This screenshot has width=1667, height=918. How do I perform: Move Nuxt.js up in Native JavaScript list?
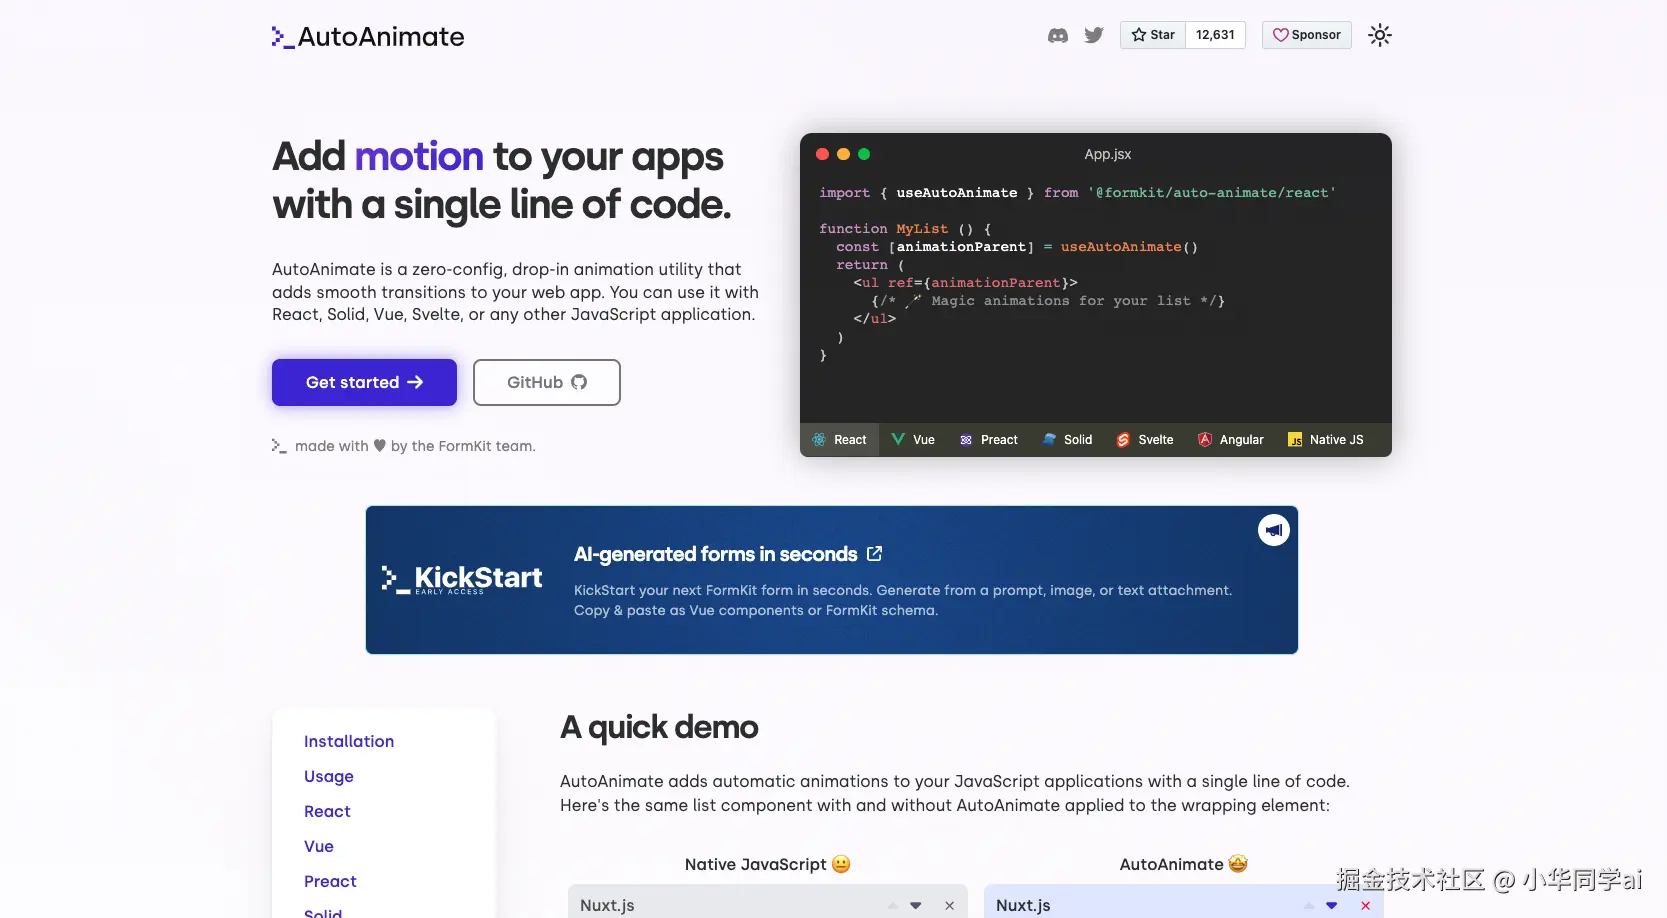click(x=893, y=906)
